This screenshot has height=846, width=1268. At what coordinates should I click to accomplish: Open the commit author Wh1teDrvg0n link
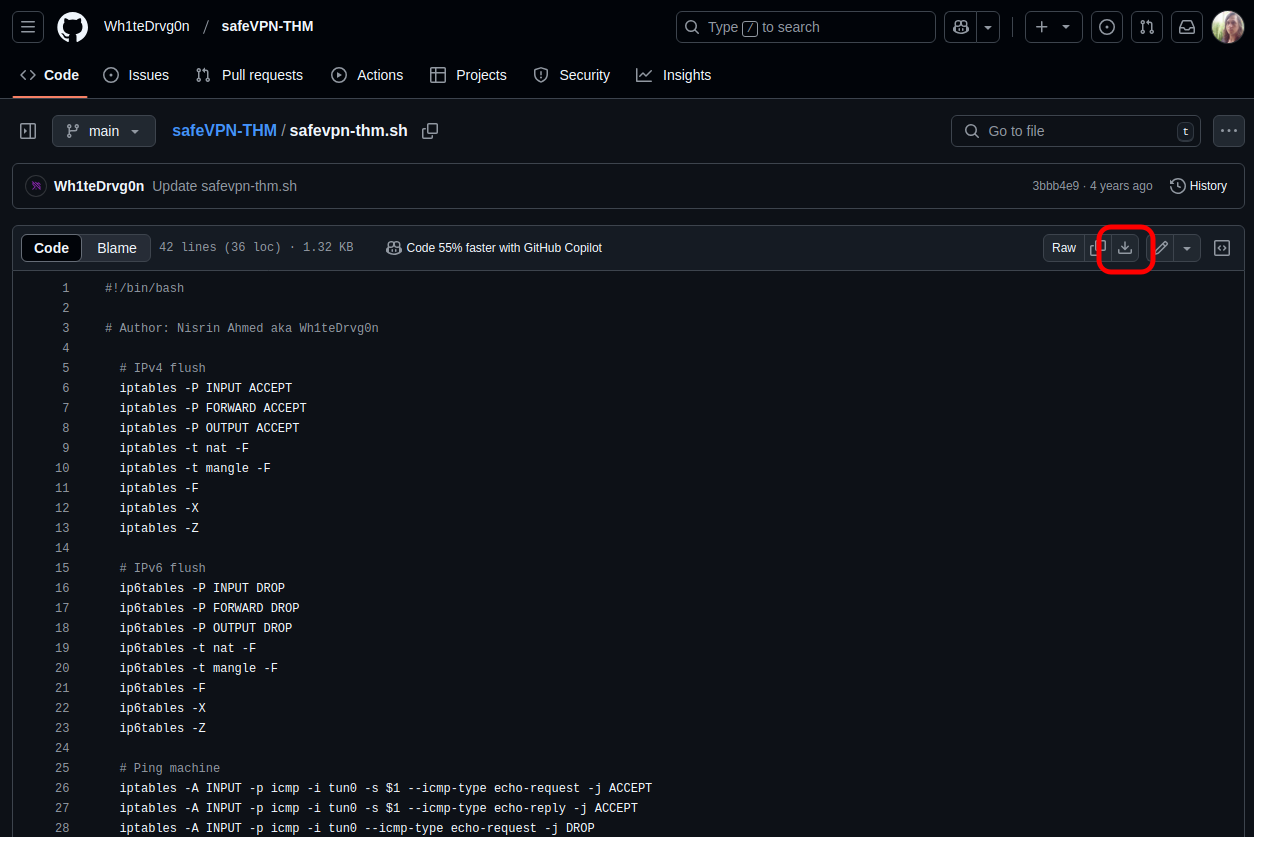pyautogui.click(x=99, y=186)
